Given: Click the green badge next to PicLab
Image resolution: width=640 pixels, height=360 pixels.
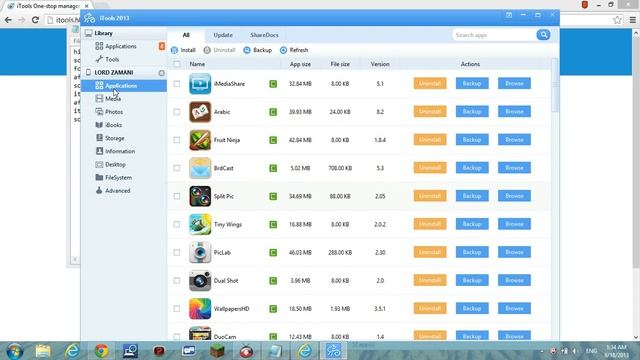Looking at the screenshot, I should point(273,253).
